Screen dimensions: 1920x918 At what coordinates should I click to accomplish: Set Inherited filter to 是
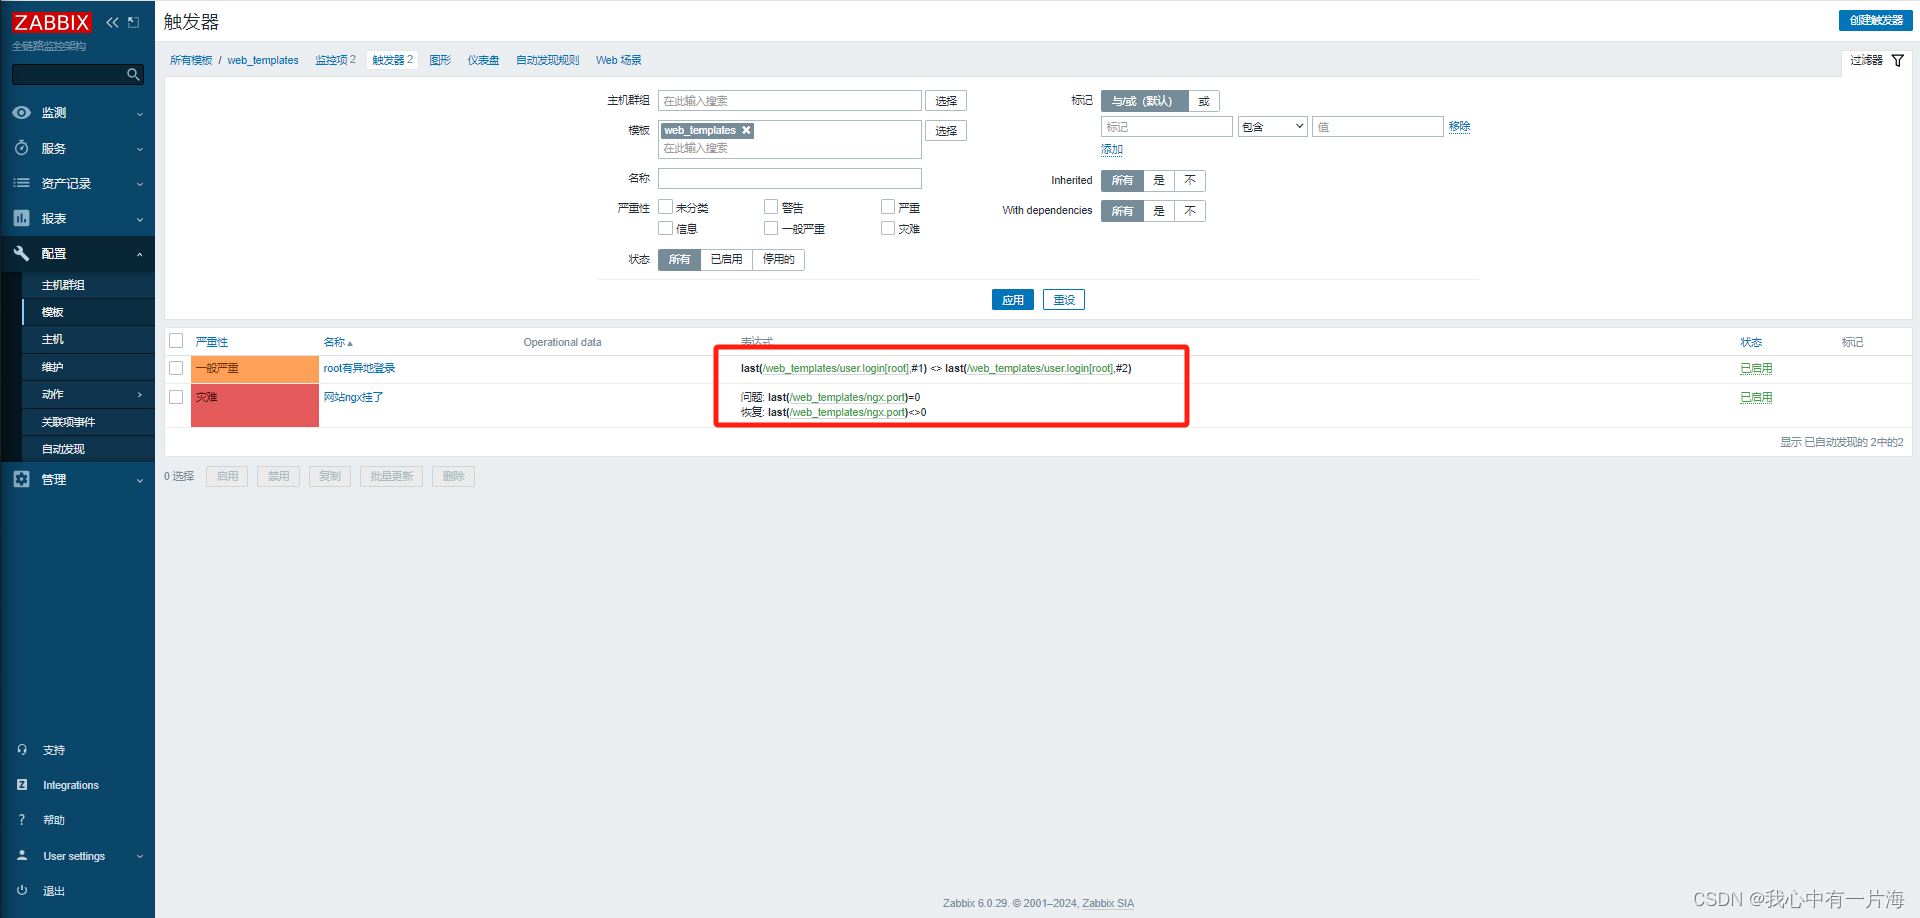(x=1159, y=181)
